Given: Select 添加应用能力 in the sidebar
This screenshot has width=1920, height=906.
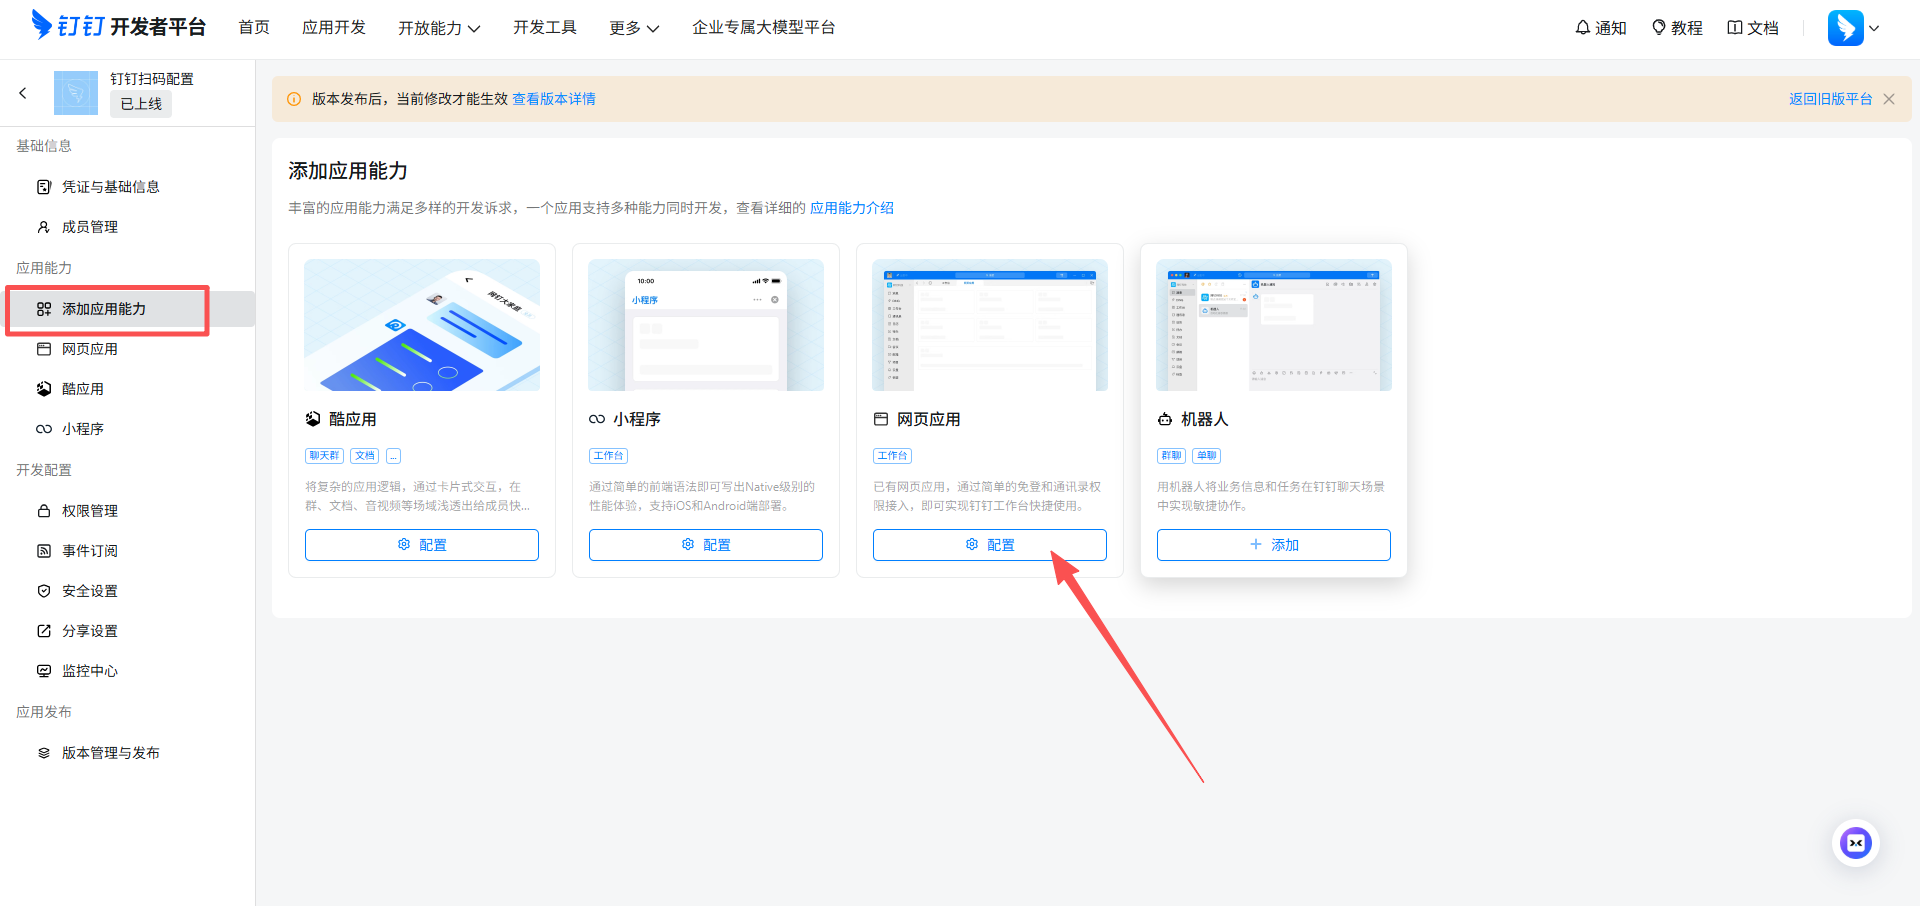Looking at the screenshot, I should pos(128,309).
